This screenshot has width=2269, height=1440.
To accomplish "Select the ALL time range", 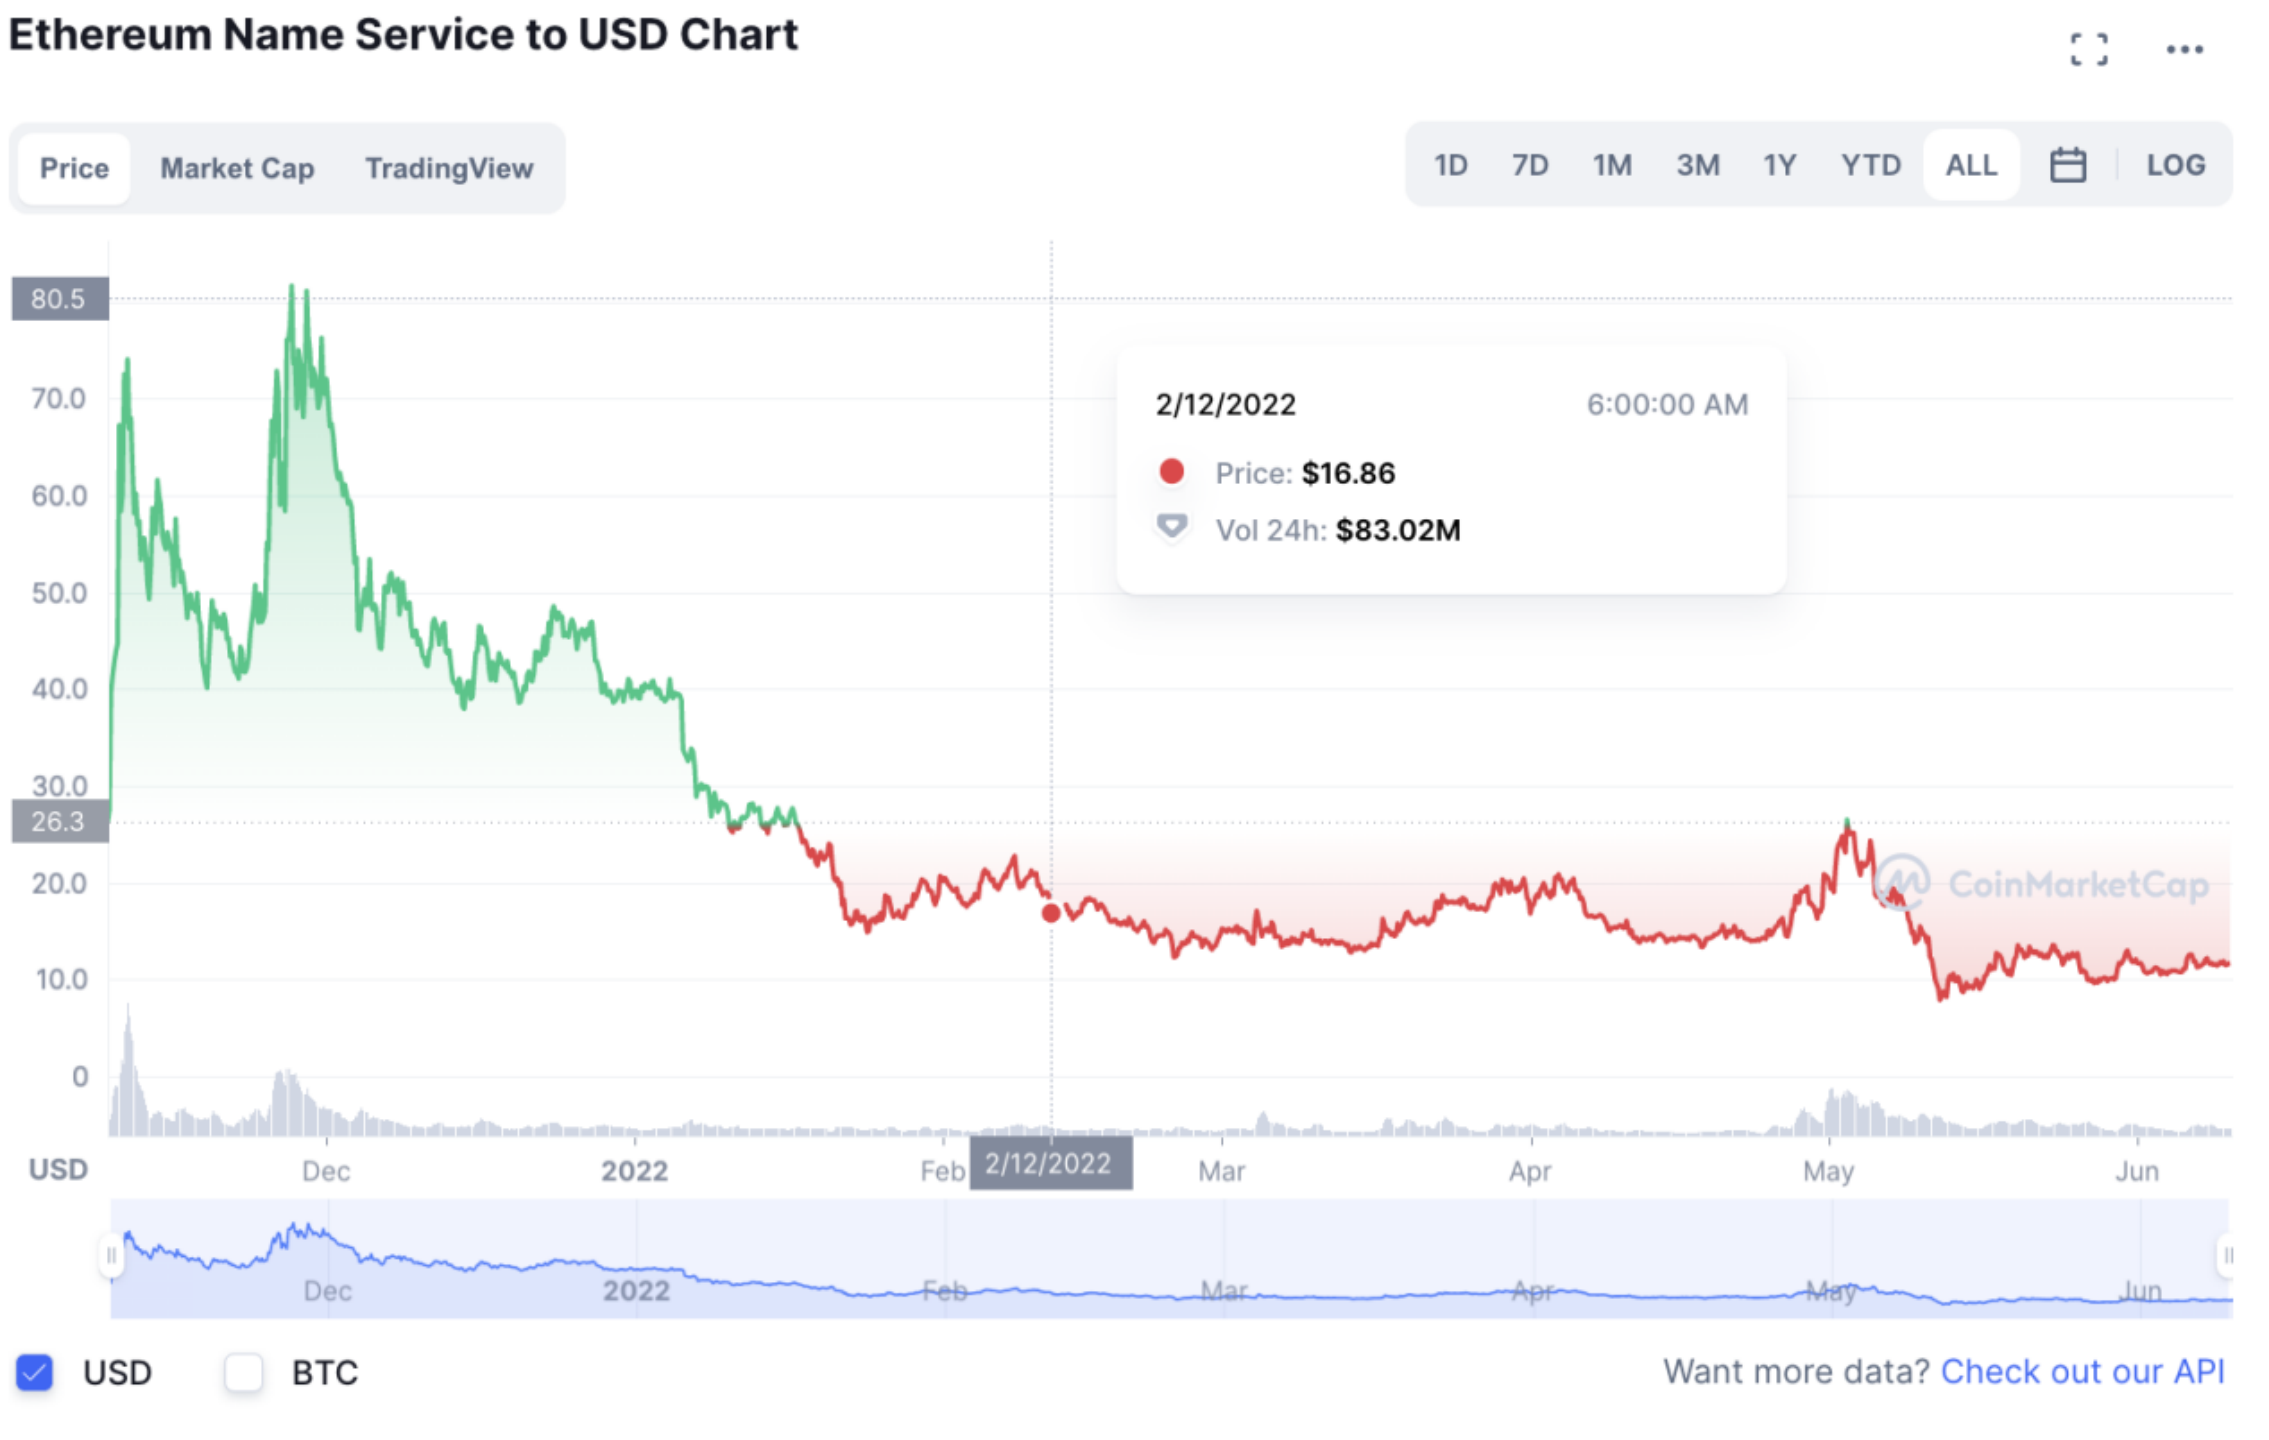I will pos(1971,165).
